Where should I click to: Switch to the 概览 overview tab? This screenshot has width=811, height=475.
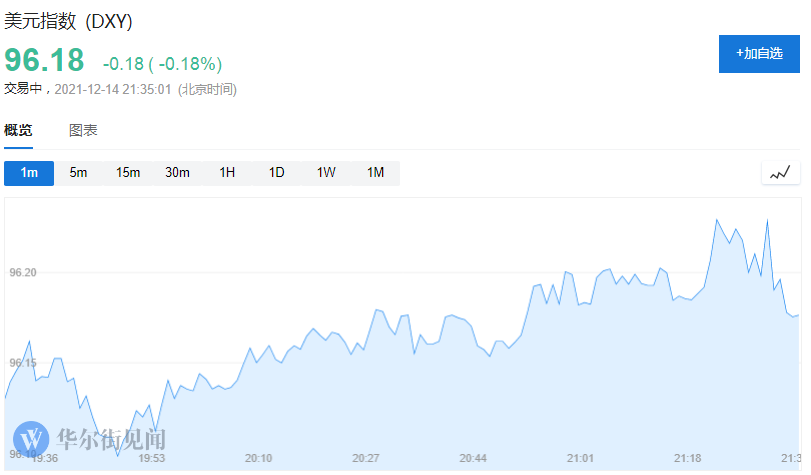(x=18, y=130)
